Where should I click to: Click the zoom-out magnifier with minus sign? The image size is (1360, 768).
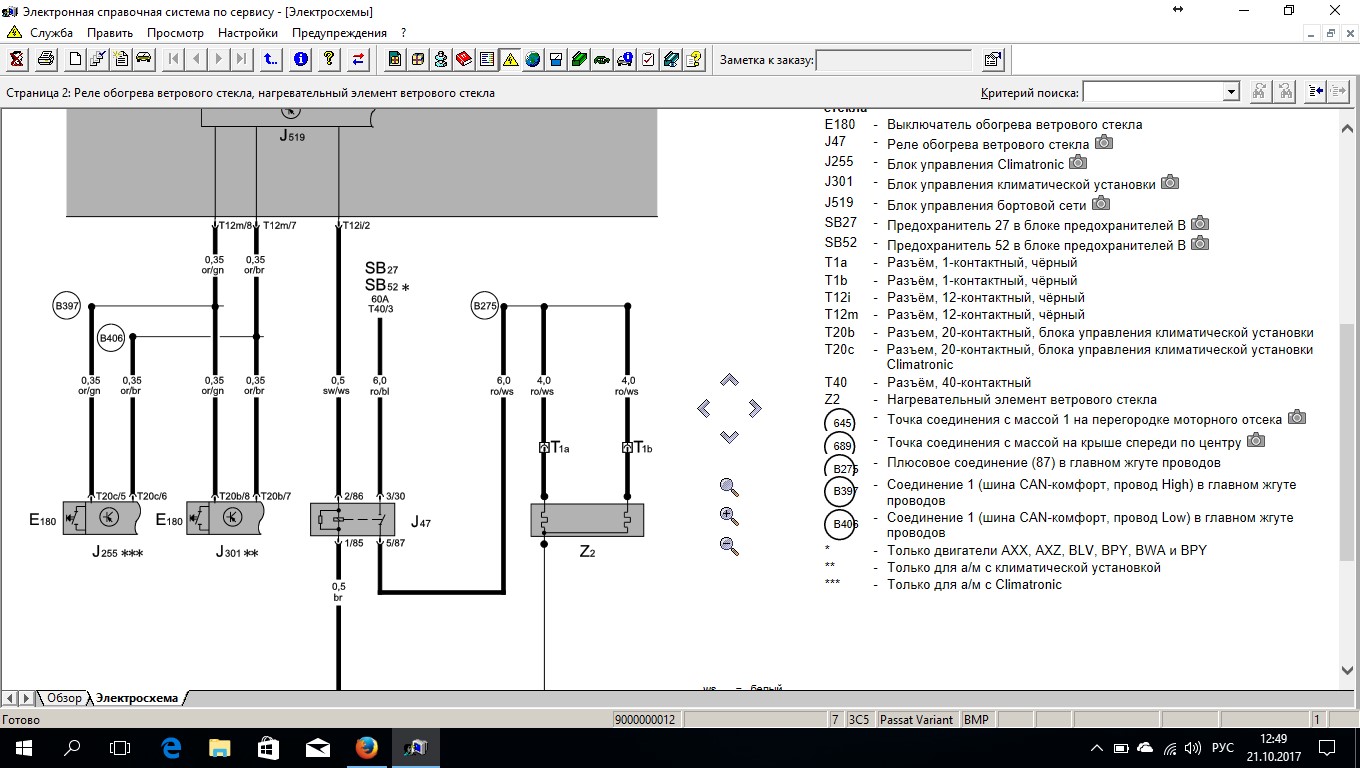click(x=729, y=547)
